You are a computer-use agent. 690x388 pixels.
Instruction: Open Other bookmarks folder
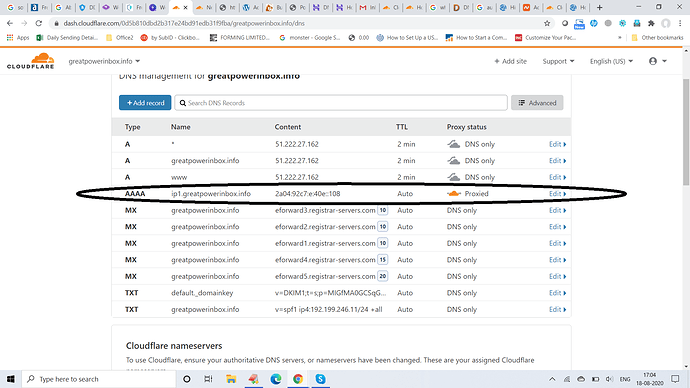pos(657,38)
